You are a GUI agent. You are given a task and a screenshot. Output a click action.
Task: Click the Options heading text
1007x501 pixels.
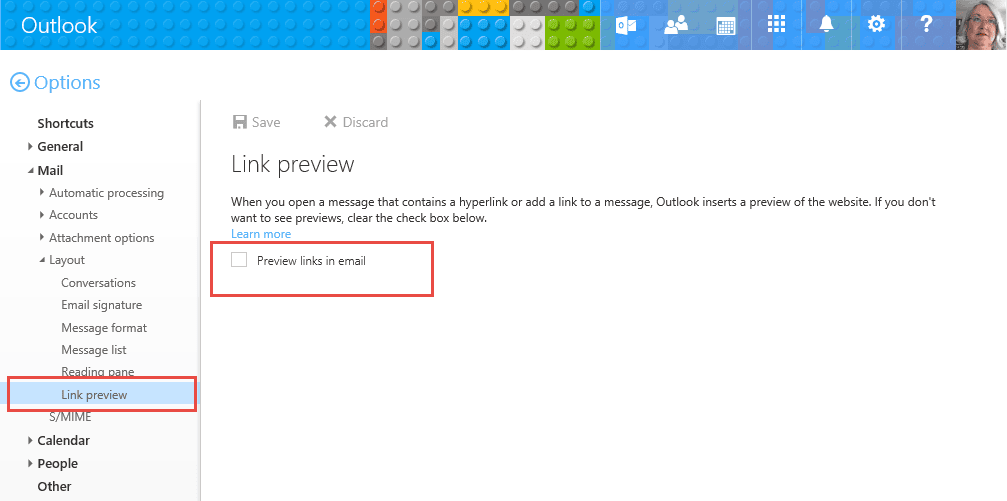67,83
